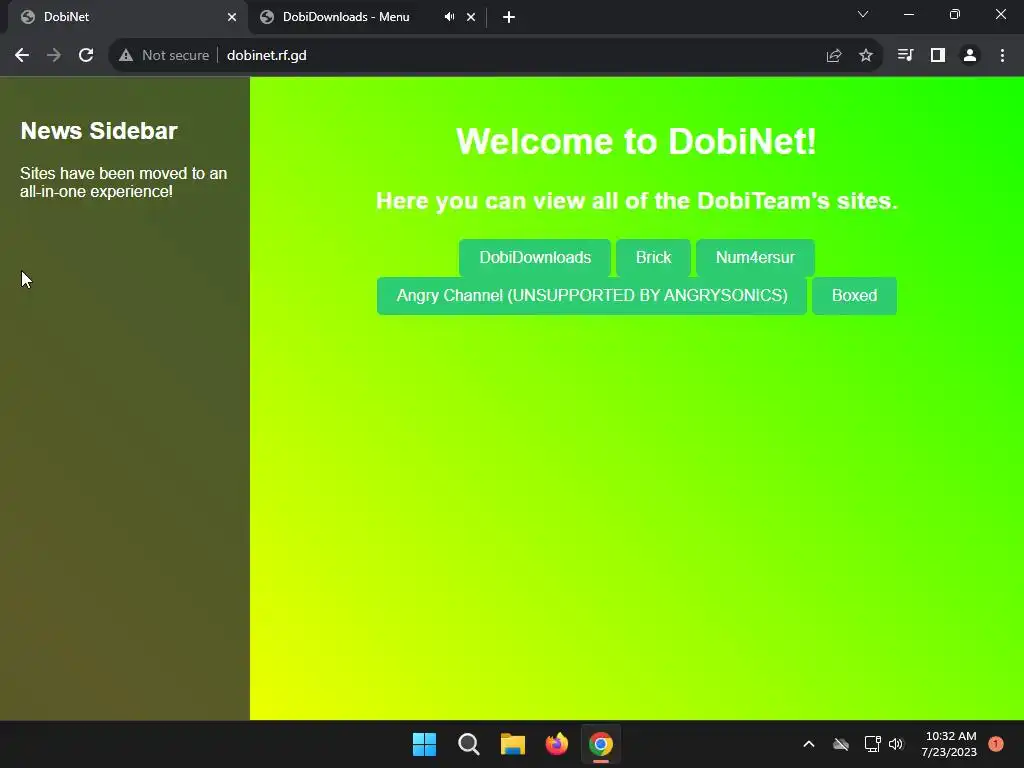Image resolution: width=1024 pixels, height=768 pixels.
Task: Restore down the Chrome window
Action: coord(955,14)
